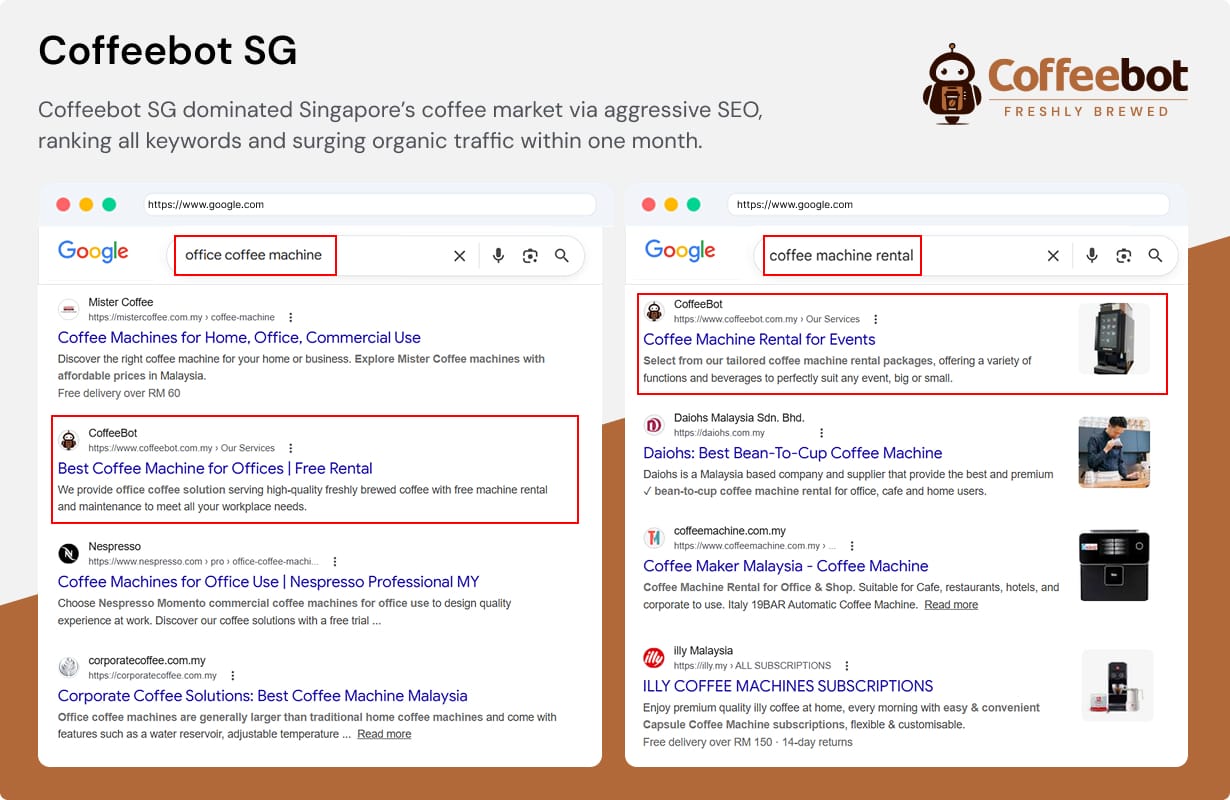This screenshot has width=1230, height=800.
Task: Click 'Read more' under corporatecoffee result
Action: (384, 734)
